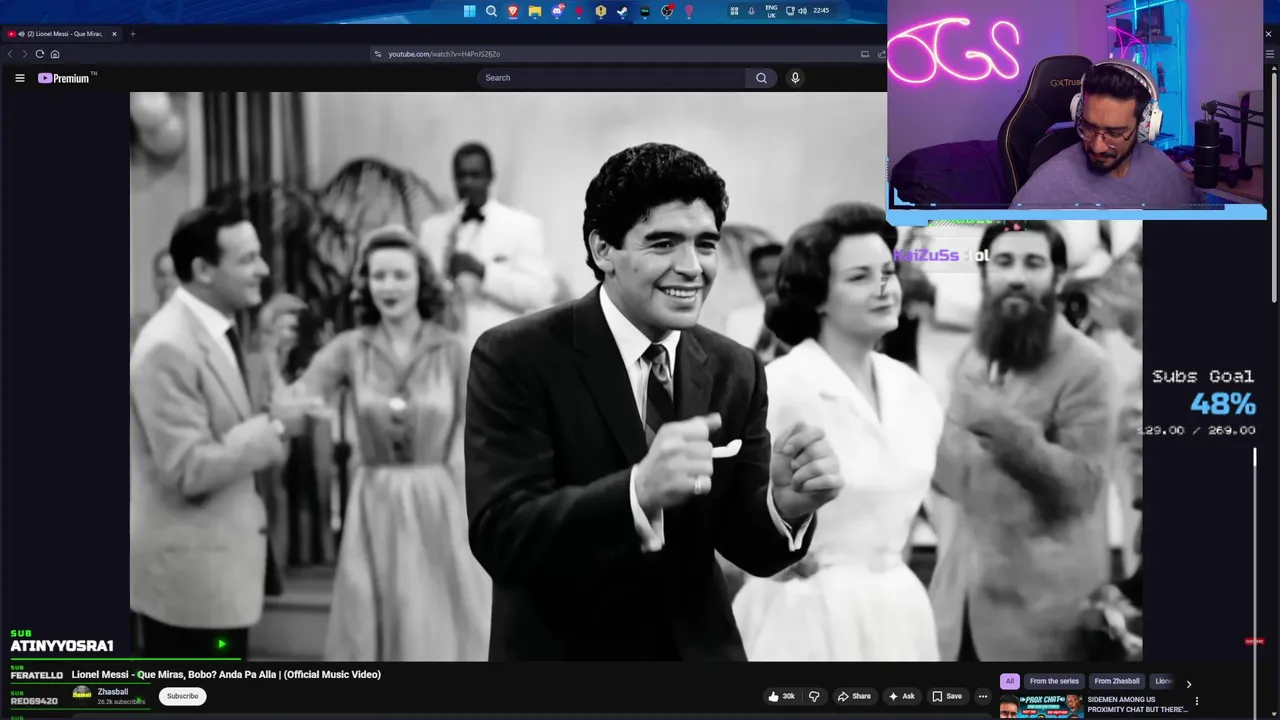Open Brave browser from taskbar
Screen dimensions: 1280x720
click(513, 11)
